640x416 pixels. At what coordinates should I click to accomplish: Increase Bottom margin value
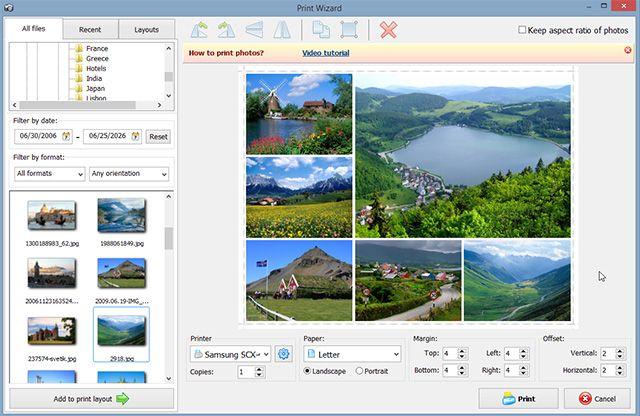tap(462, 368)
